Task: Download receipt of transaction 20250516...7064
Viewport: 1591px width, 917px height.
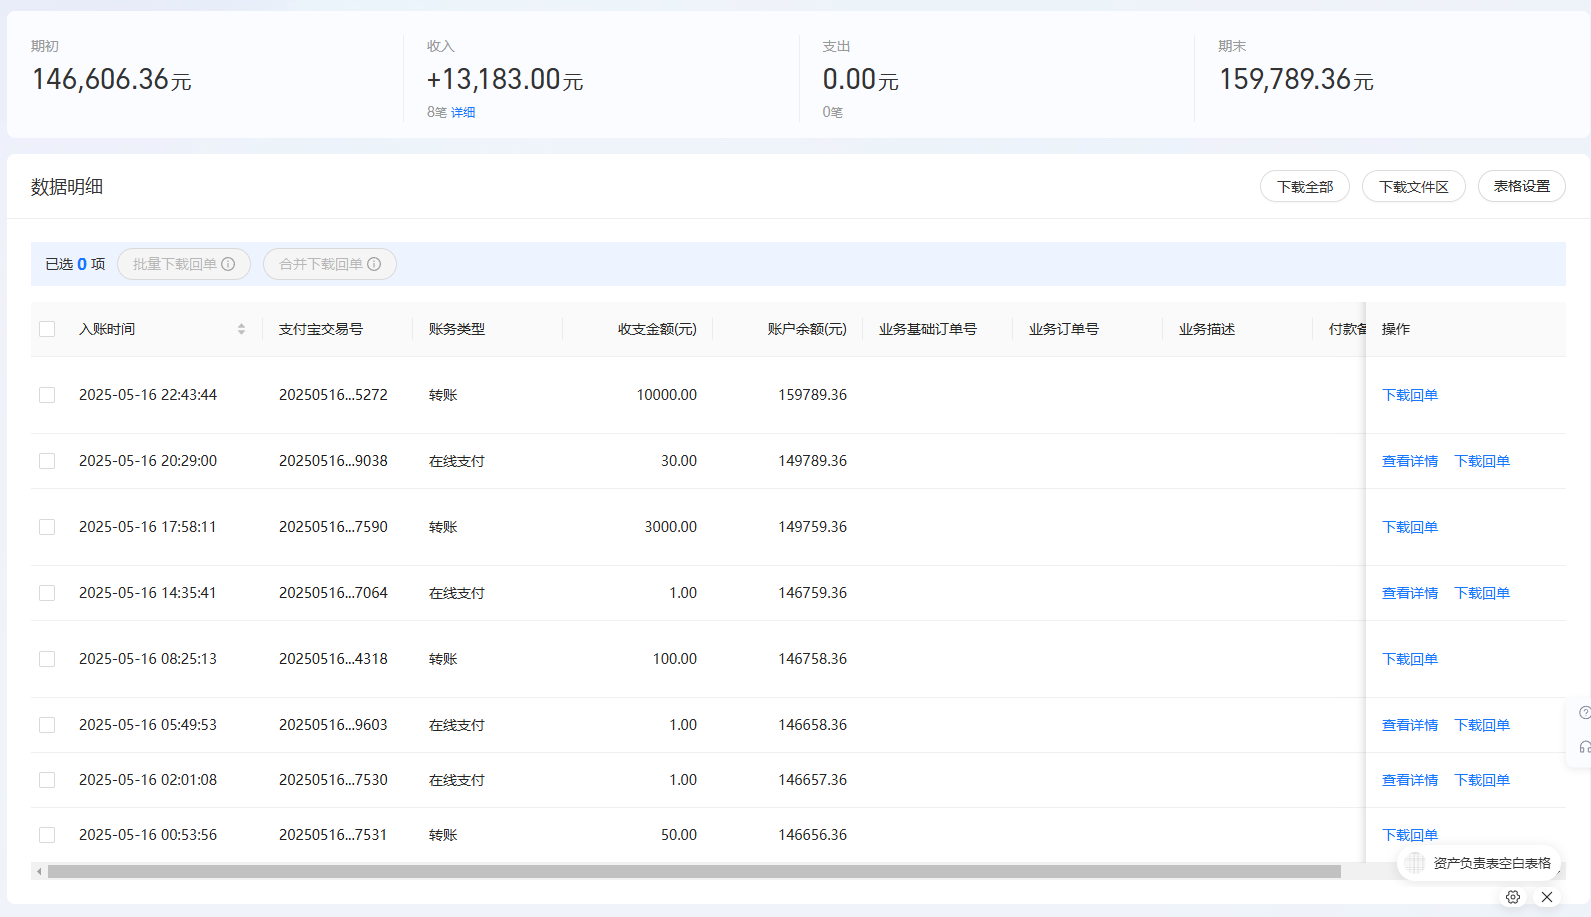Action: (x=1482, y=593)
